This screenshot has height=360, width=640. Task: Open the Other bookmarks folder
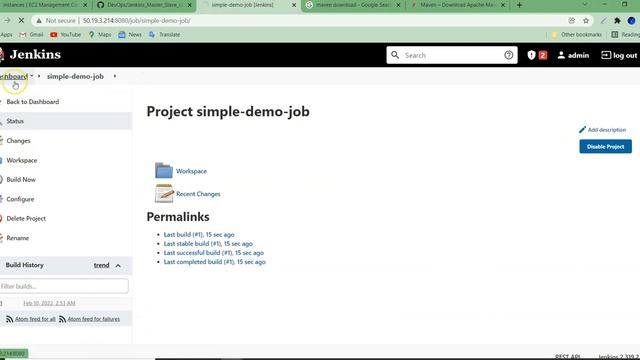[x=576, y=35]
